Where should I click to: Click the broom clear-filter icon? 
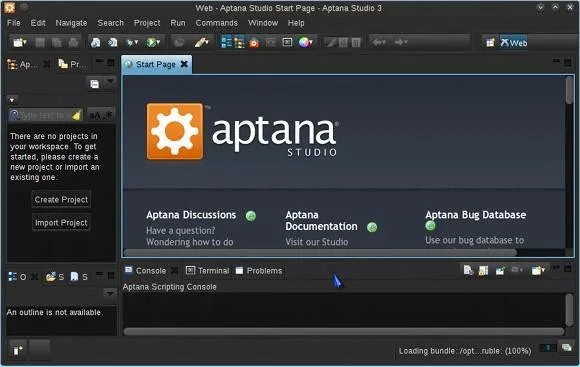coord(77,115)
